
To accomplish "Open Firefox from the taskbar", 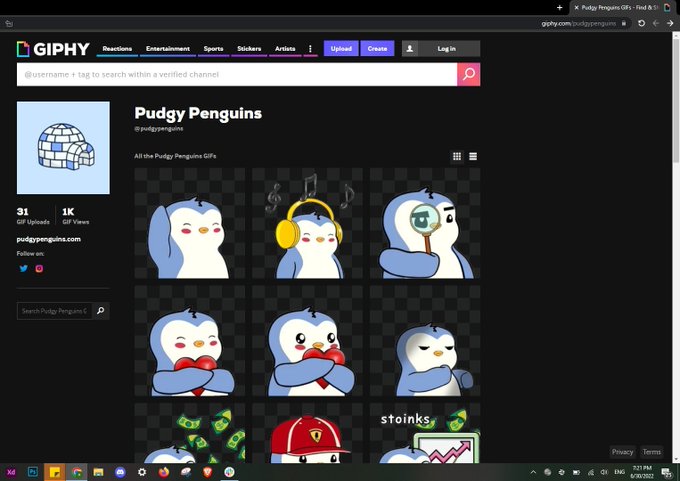I will pyautogui.click(x=163, y=472).
